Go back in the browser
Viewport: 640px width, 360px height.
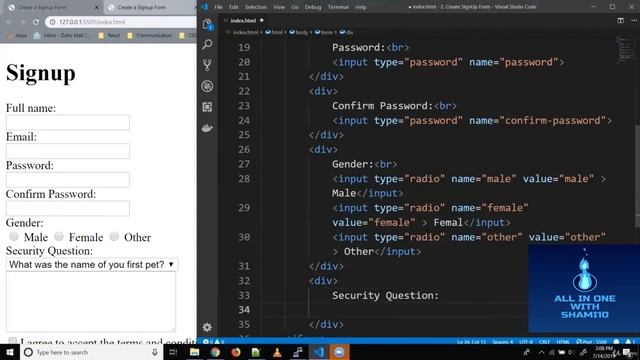[x=9, y=22]
